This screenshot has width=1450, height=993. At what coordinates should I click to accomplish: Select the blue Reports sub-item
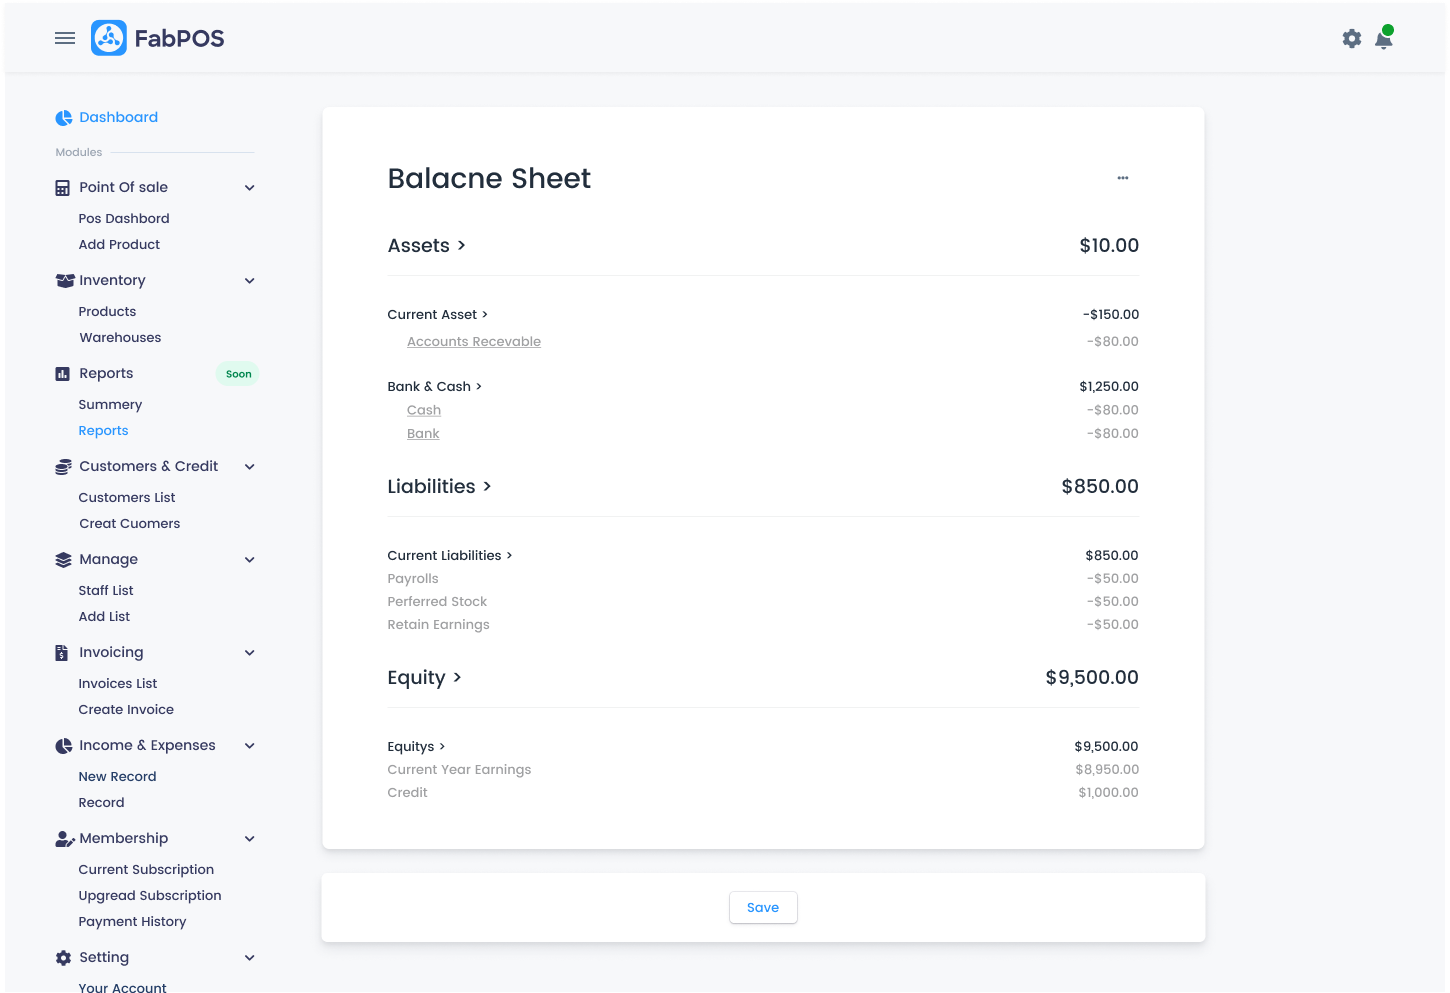pyautogui.click(x=104, y=431)
